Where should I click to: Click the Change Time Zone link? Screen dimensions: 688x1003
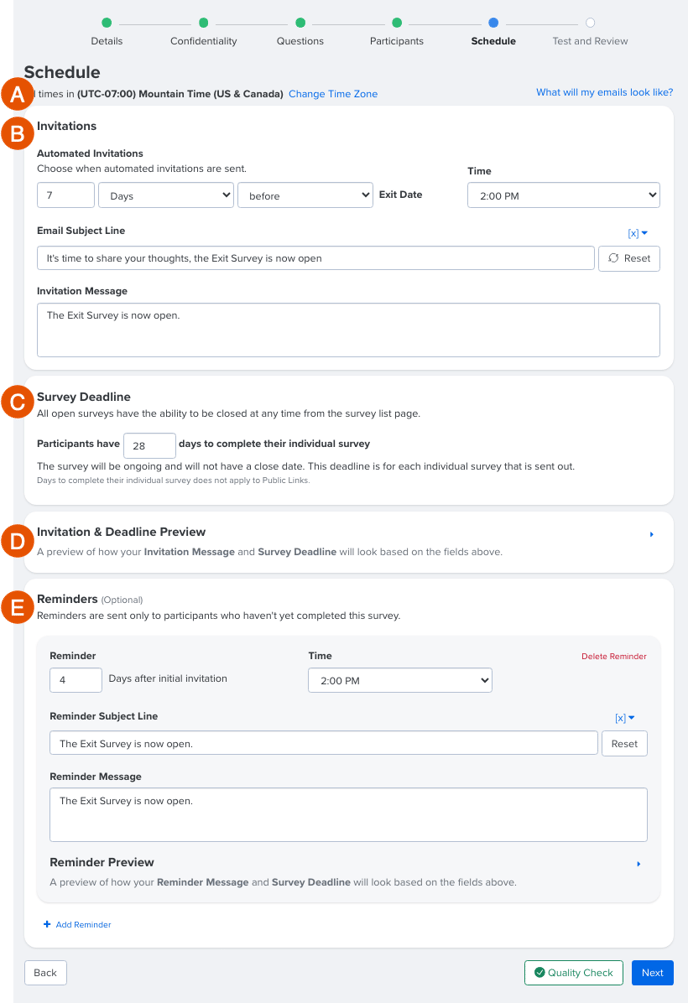(333, 94)
